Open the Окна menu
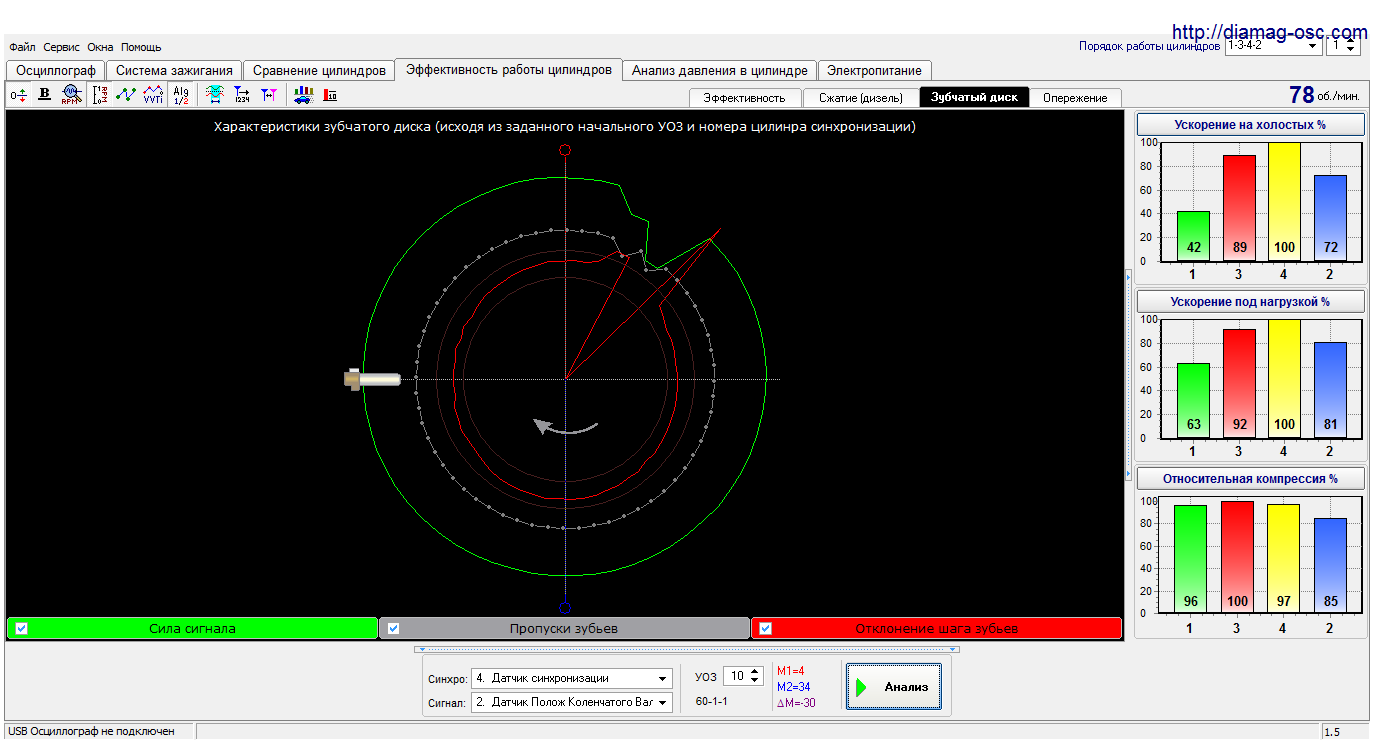 (x=100, y=47)
